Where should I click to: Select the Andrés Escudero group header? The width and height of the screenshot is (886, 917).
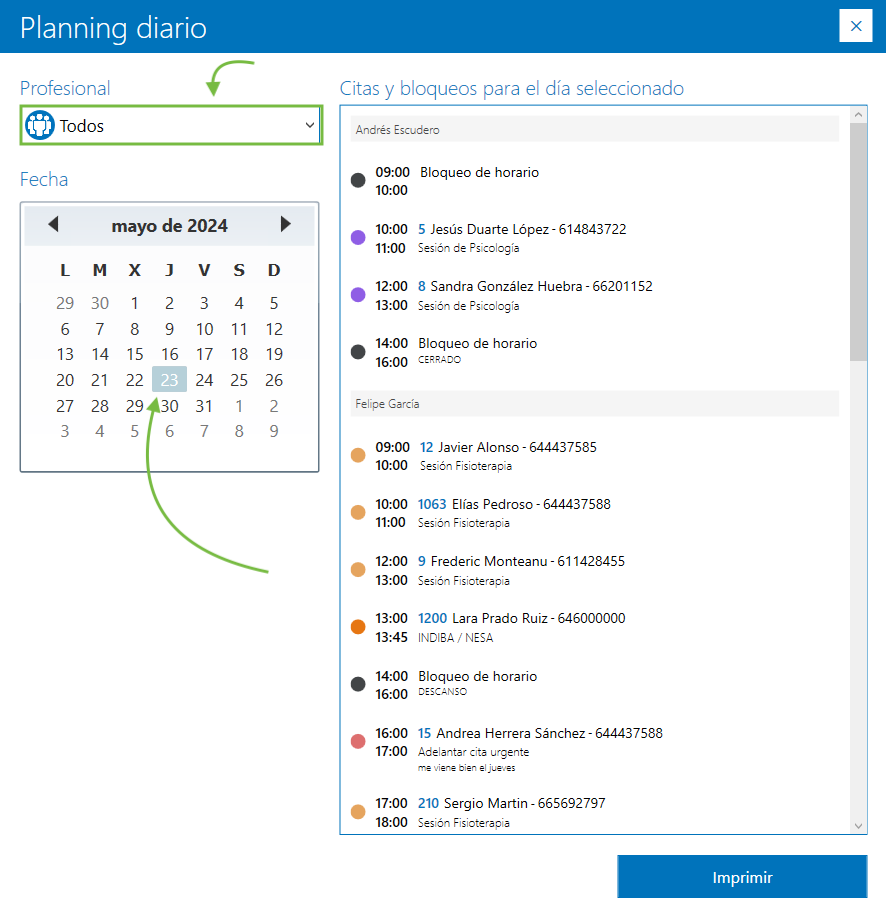tap(595, 130)
